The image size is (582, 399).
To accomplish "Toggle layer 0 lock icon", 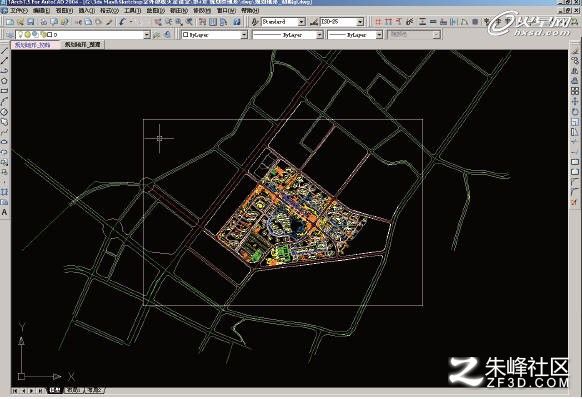I will click(43, 35).
